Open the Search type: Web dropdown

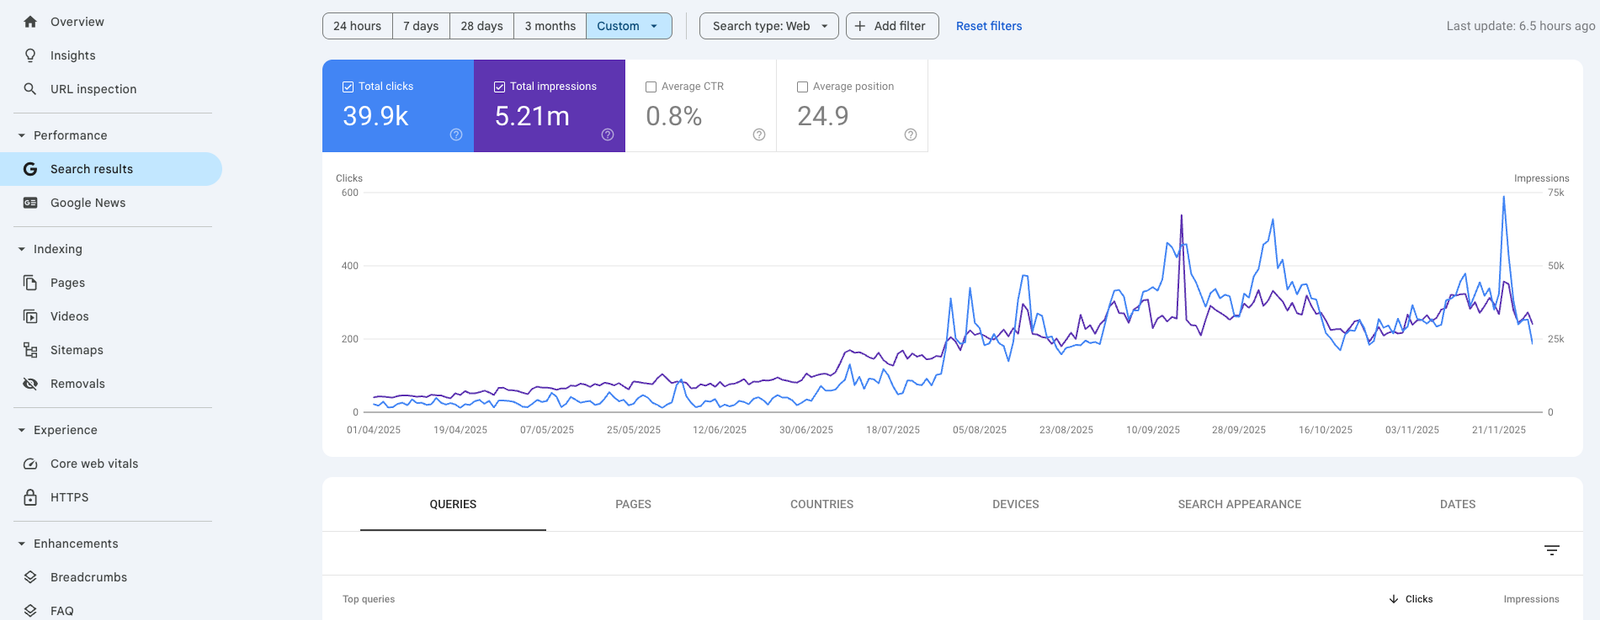pyautogui.click(x=769, y=26)
